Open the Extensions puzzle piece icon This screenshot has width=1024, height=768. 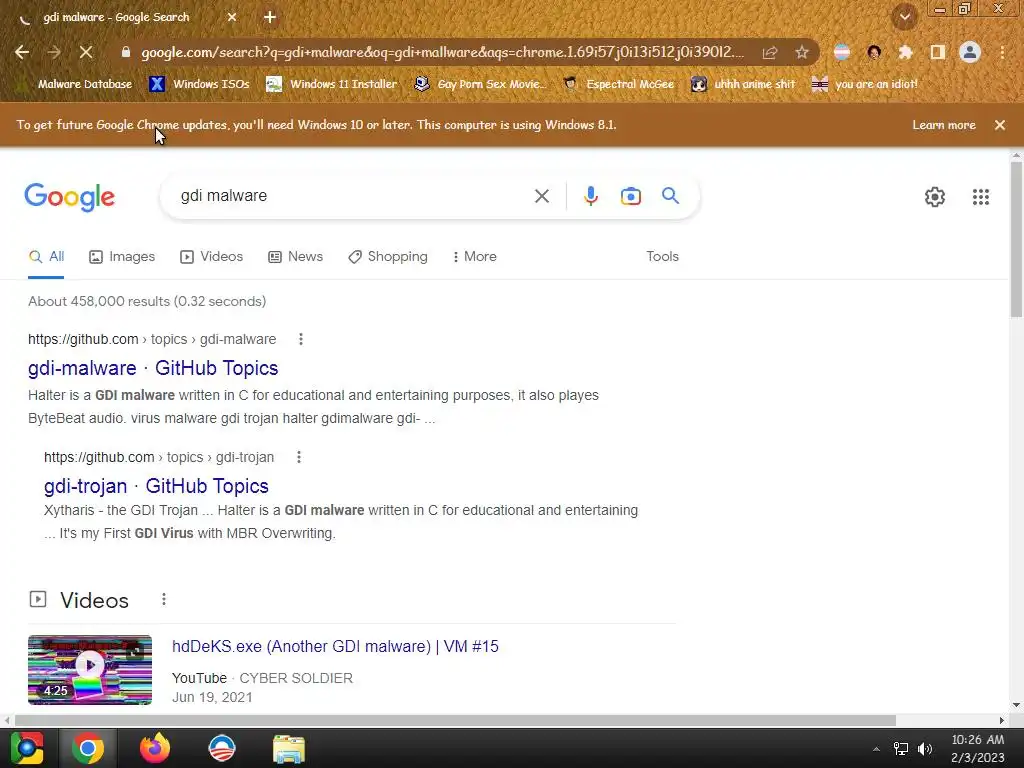point(906,52)
